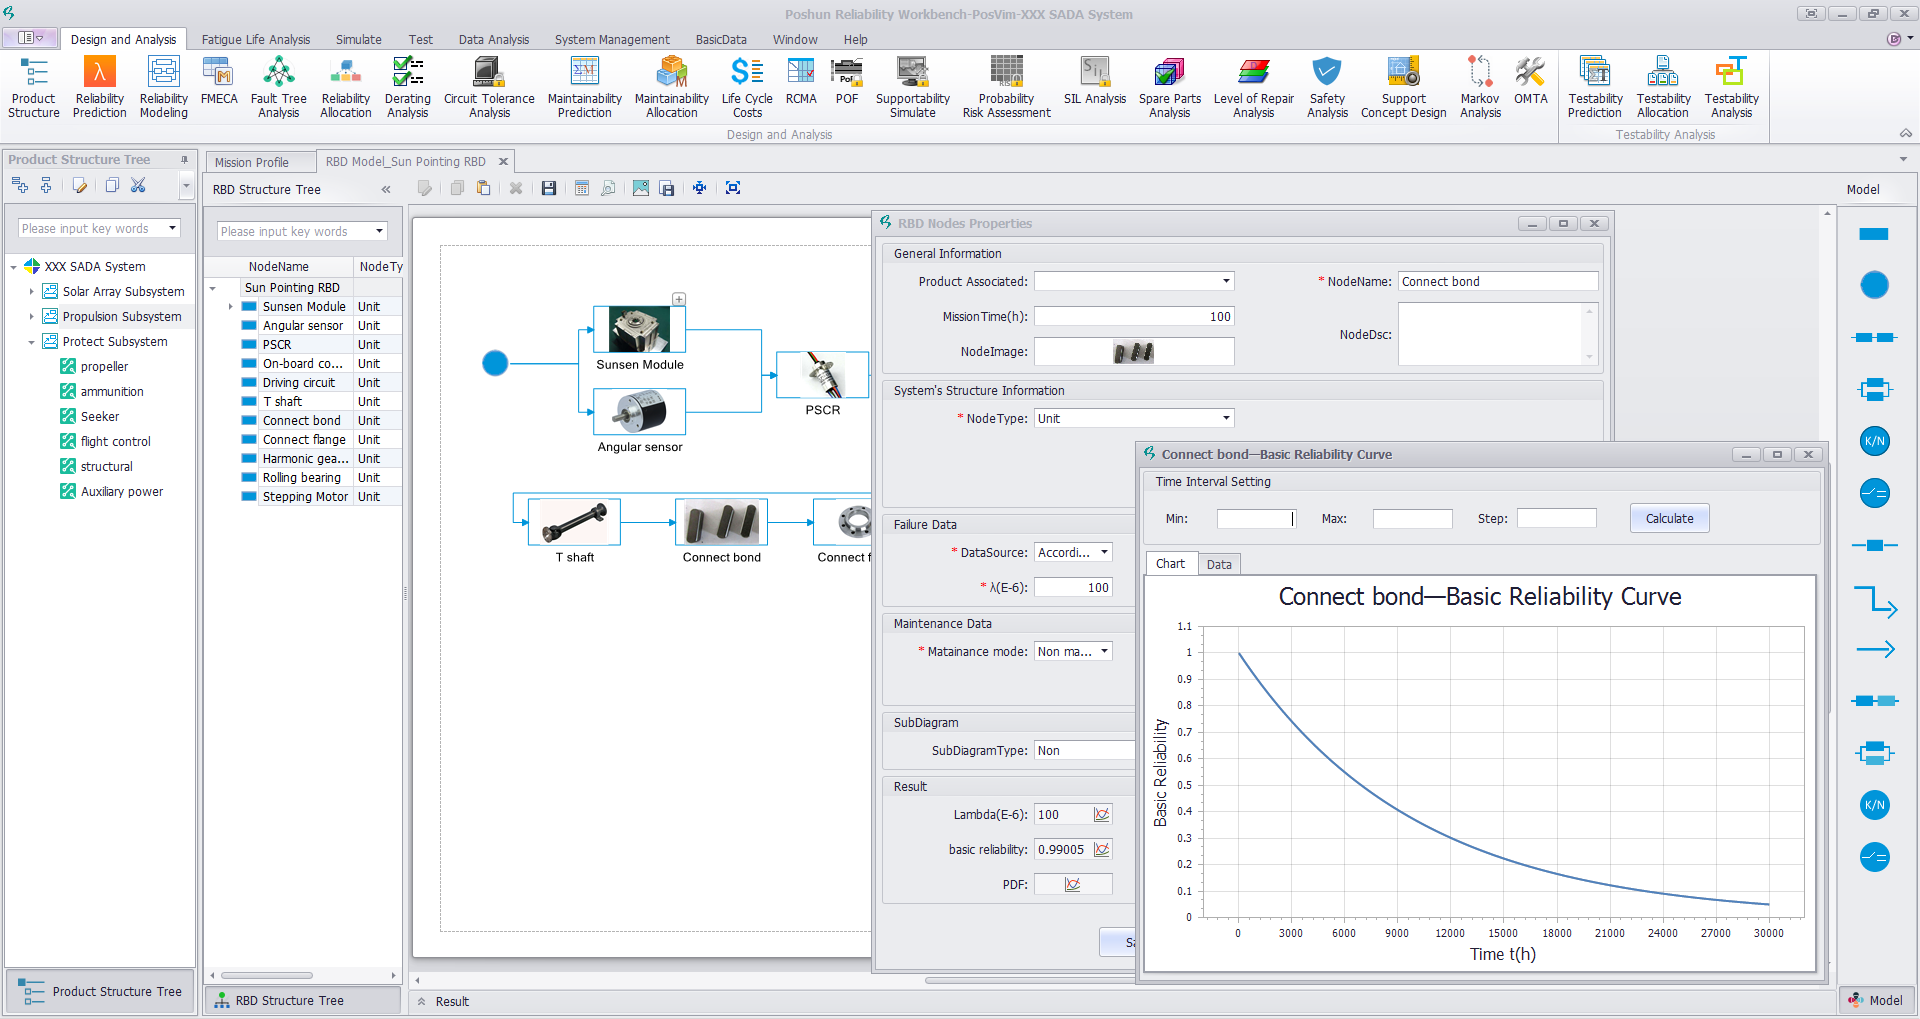Click the Calculate button
This screenshot has height=1019, width=1920.
[x=1669, y=519]
